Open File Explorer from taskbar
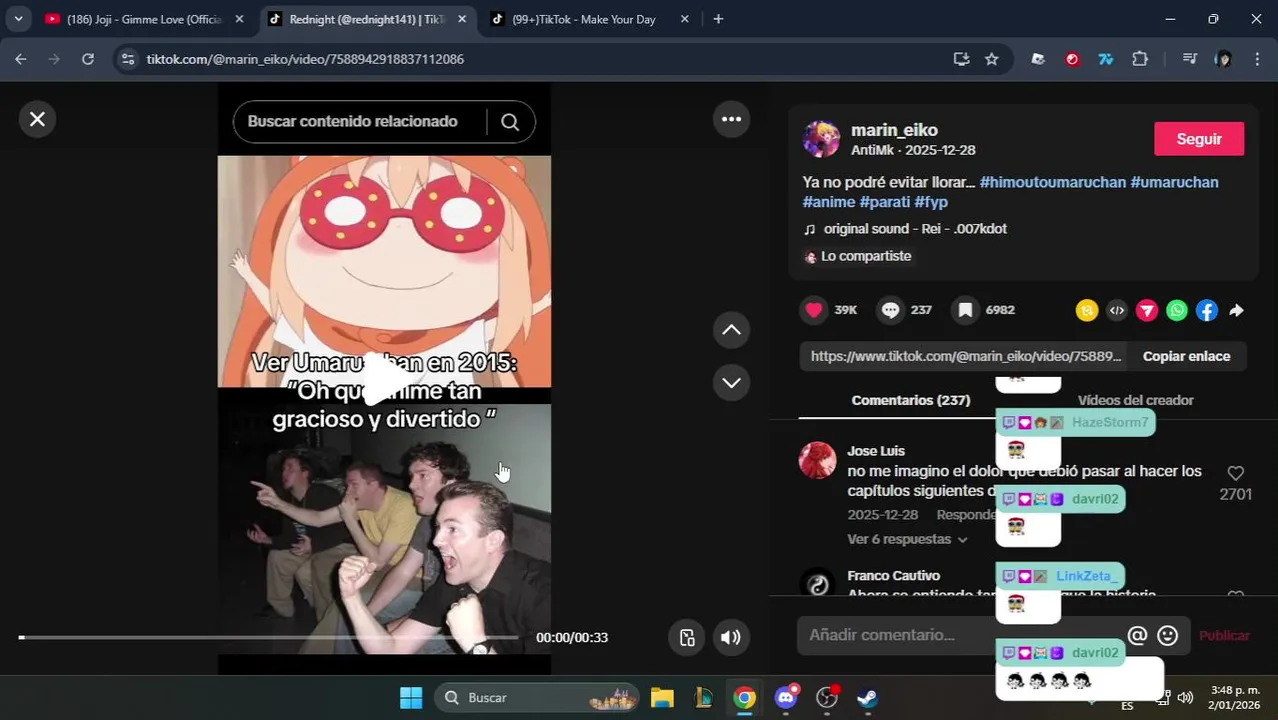 (x=662, y=698)
